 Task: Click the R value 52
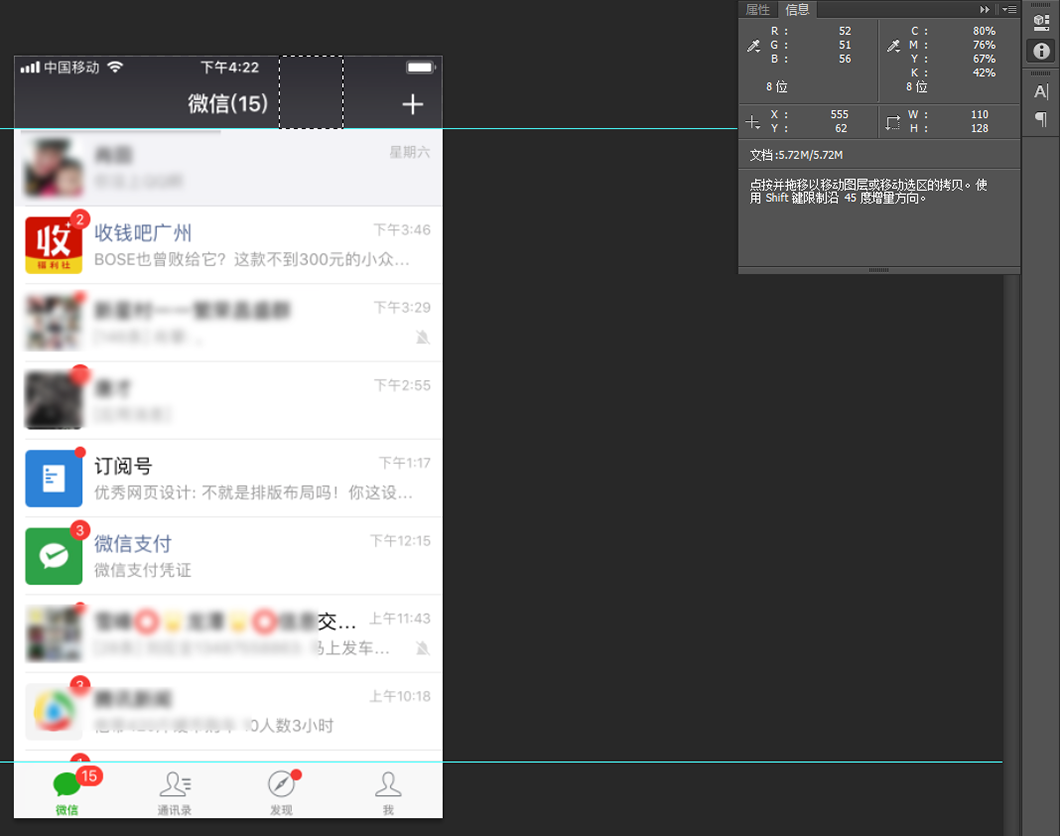[x=845, y=31]
